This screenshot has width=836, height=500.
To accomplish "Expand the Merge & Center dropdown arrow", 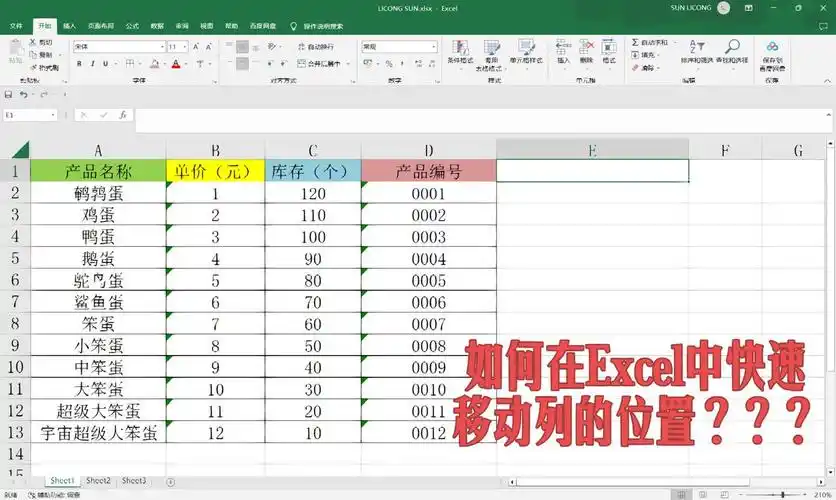I will [x=348, y=63].
